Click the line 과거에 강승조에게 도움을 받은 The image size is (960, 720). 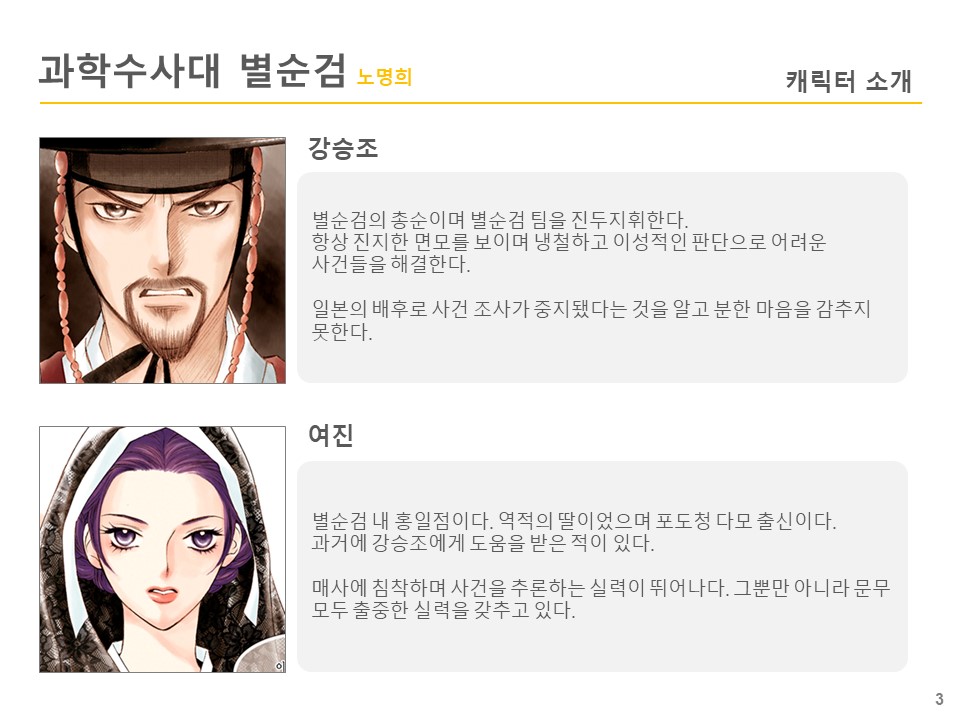(x=483, y=542)
